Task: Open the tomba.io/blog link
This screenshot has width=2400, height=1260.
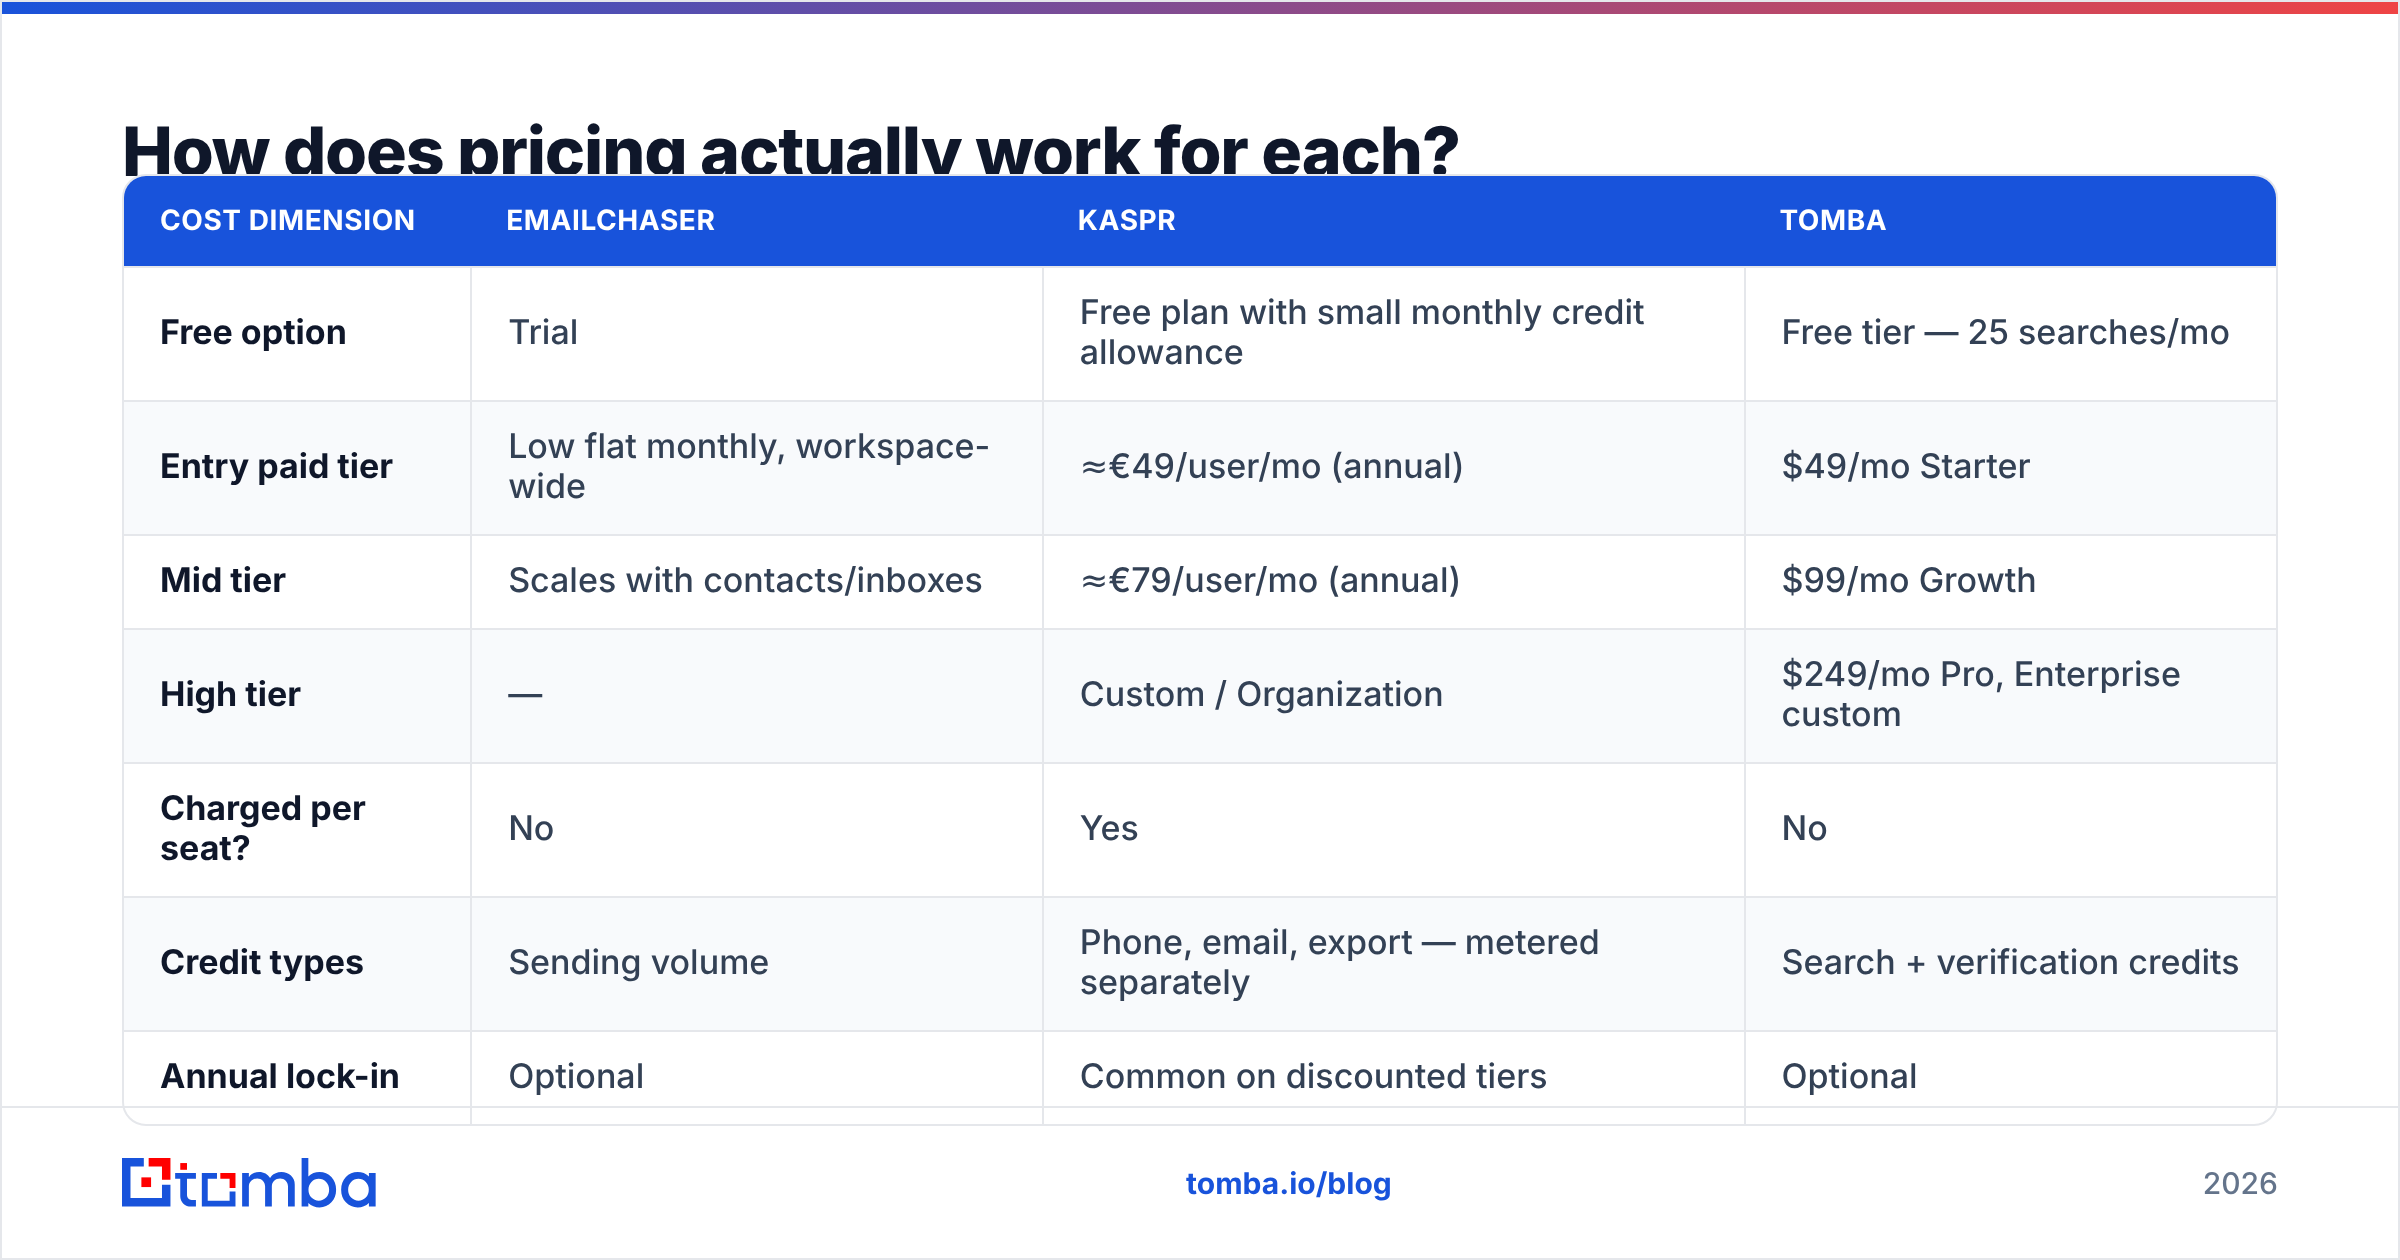Action: tap(1288, 1184)
